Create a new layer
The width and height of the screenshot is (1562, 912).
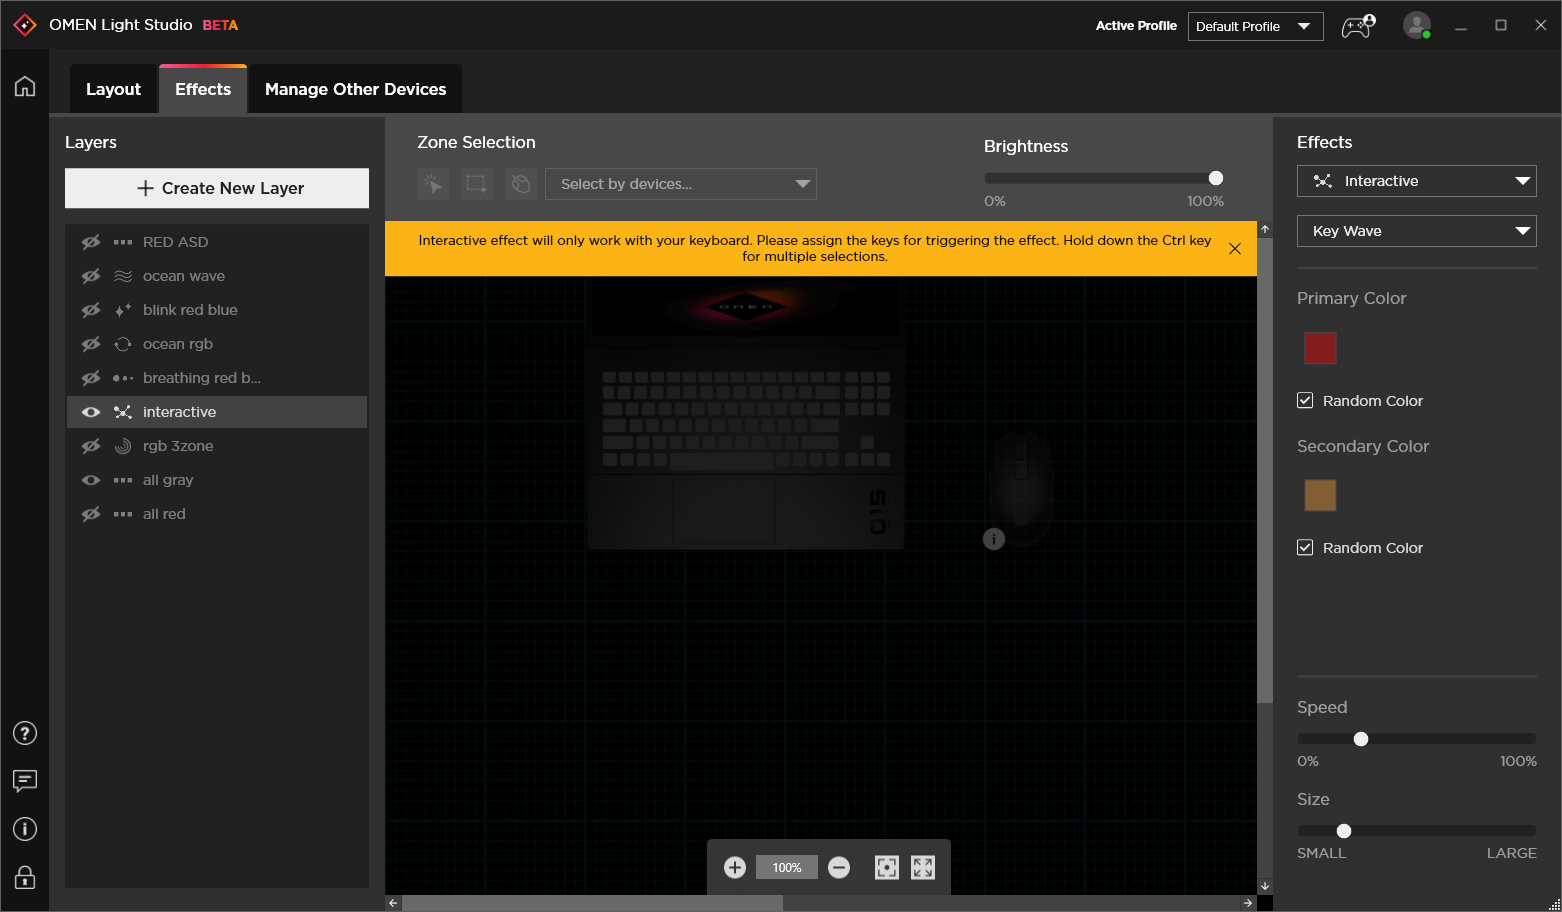tap(217, 188)
